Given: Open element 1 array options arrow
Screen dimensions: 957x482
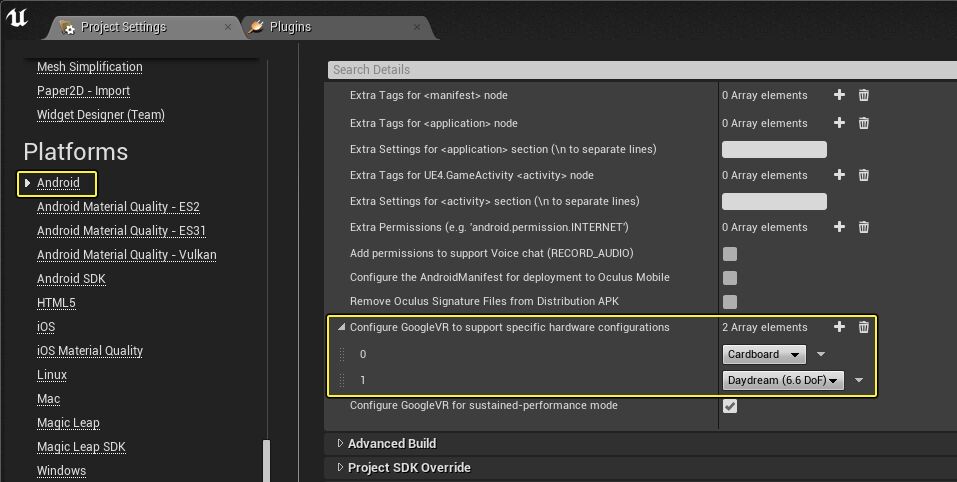Looking at the screenshot, I should [x=859, y=380].
